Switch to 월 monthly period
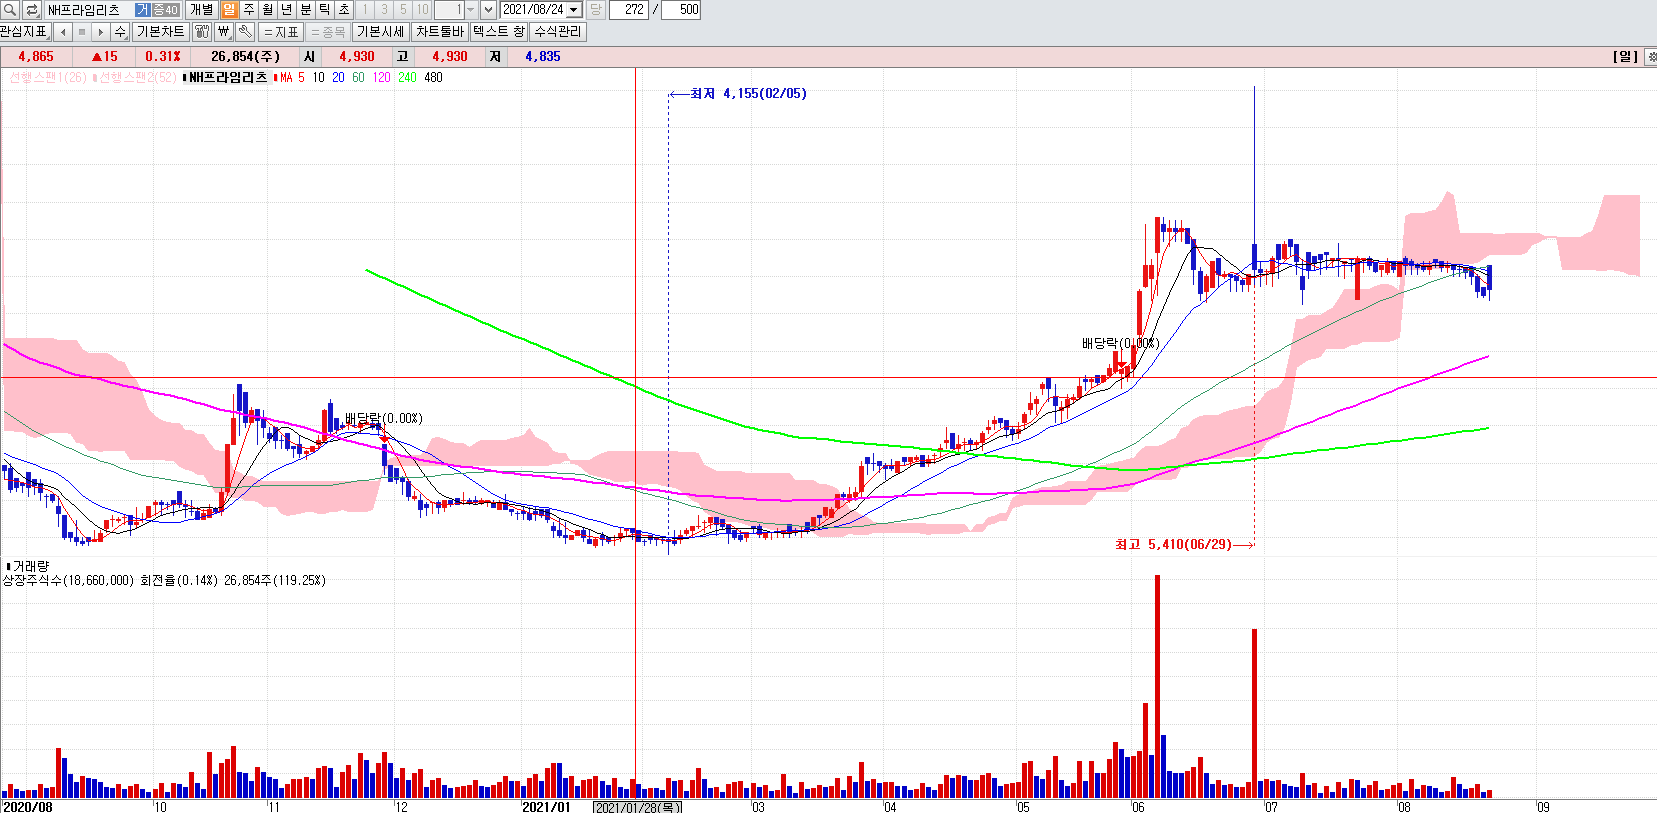Image resolution: width=1657 pixels, height=813 pixels. point(268,10)
